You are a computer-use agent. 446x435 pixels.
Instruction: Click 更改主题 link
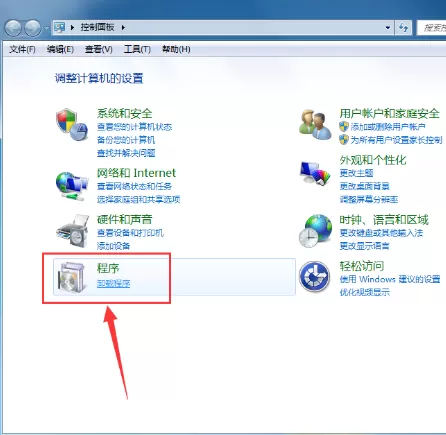356,173
